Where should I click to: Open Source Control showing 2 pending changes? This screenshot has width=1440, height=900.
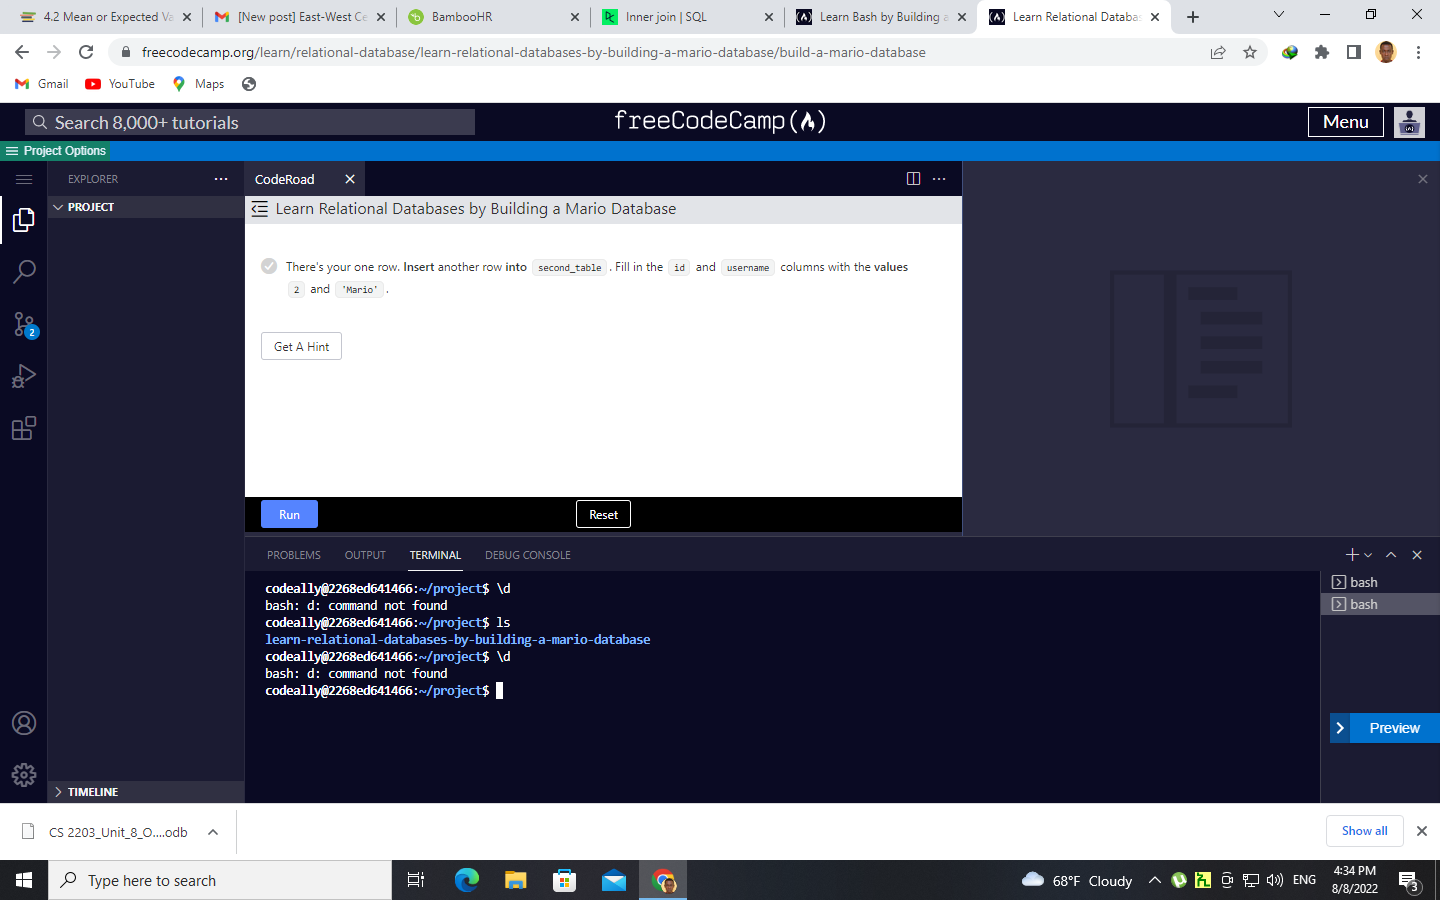(24, 324)
